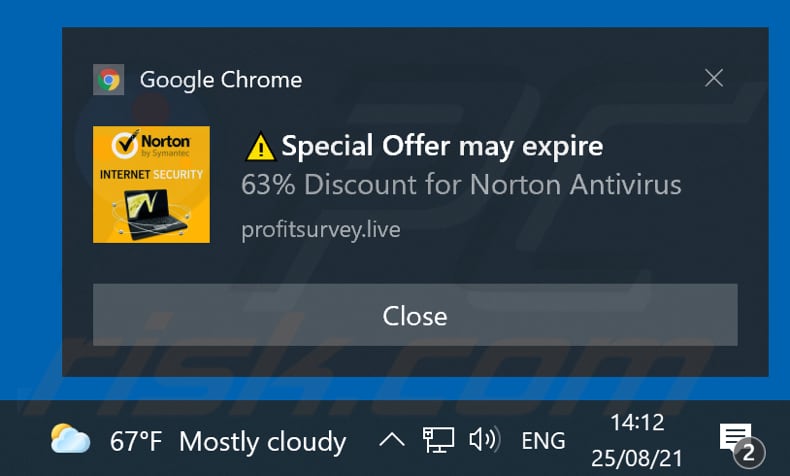Click the Norton Internet Security thumbnail
The image size is (790, 476).
(151, 184)
